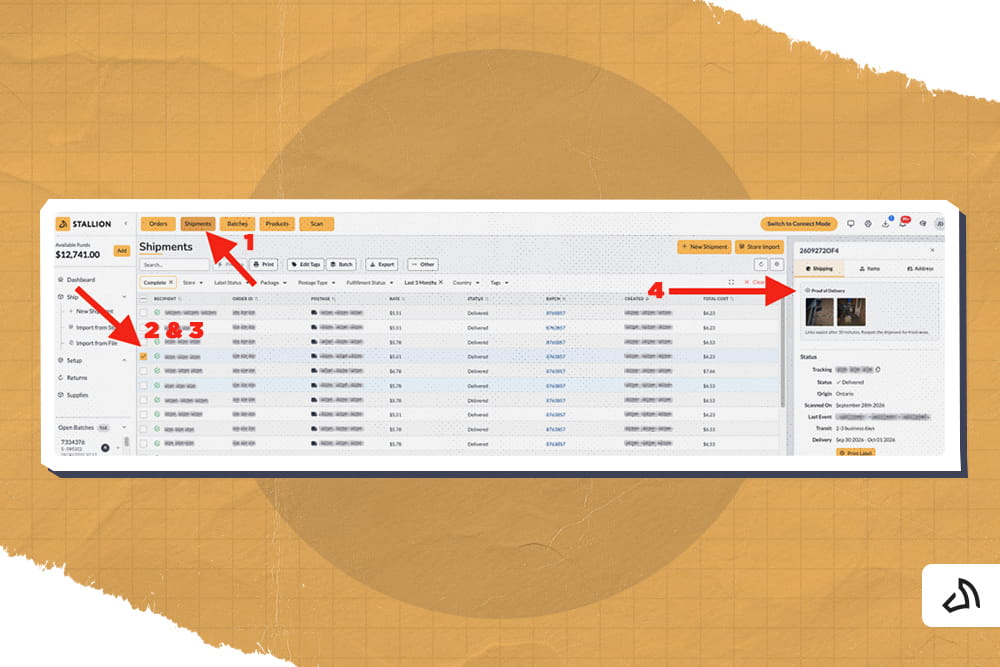
Task: Open the notifications bell with red badge
Action: tap(904, 223)
